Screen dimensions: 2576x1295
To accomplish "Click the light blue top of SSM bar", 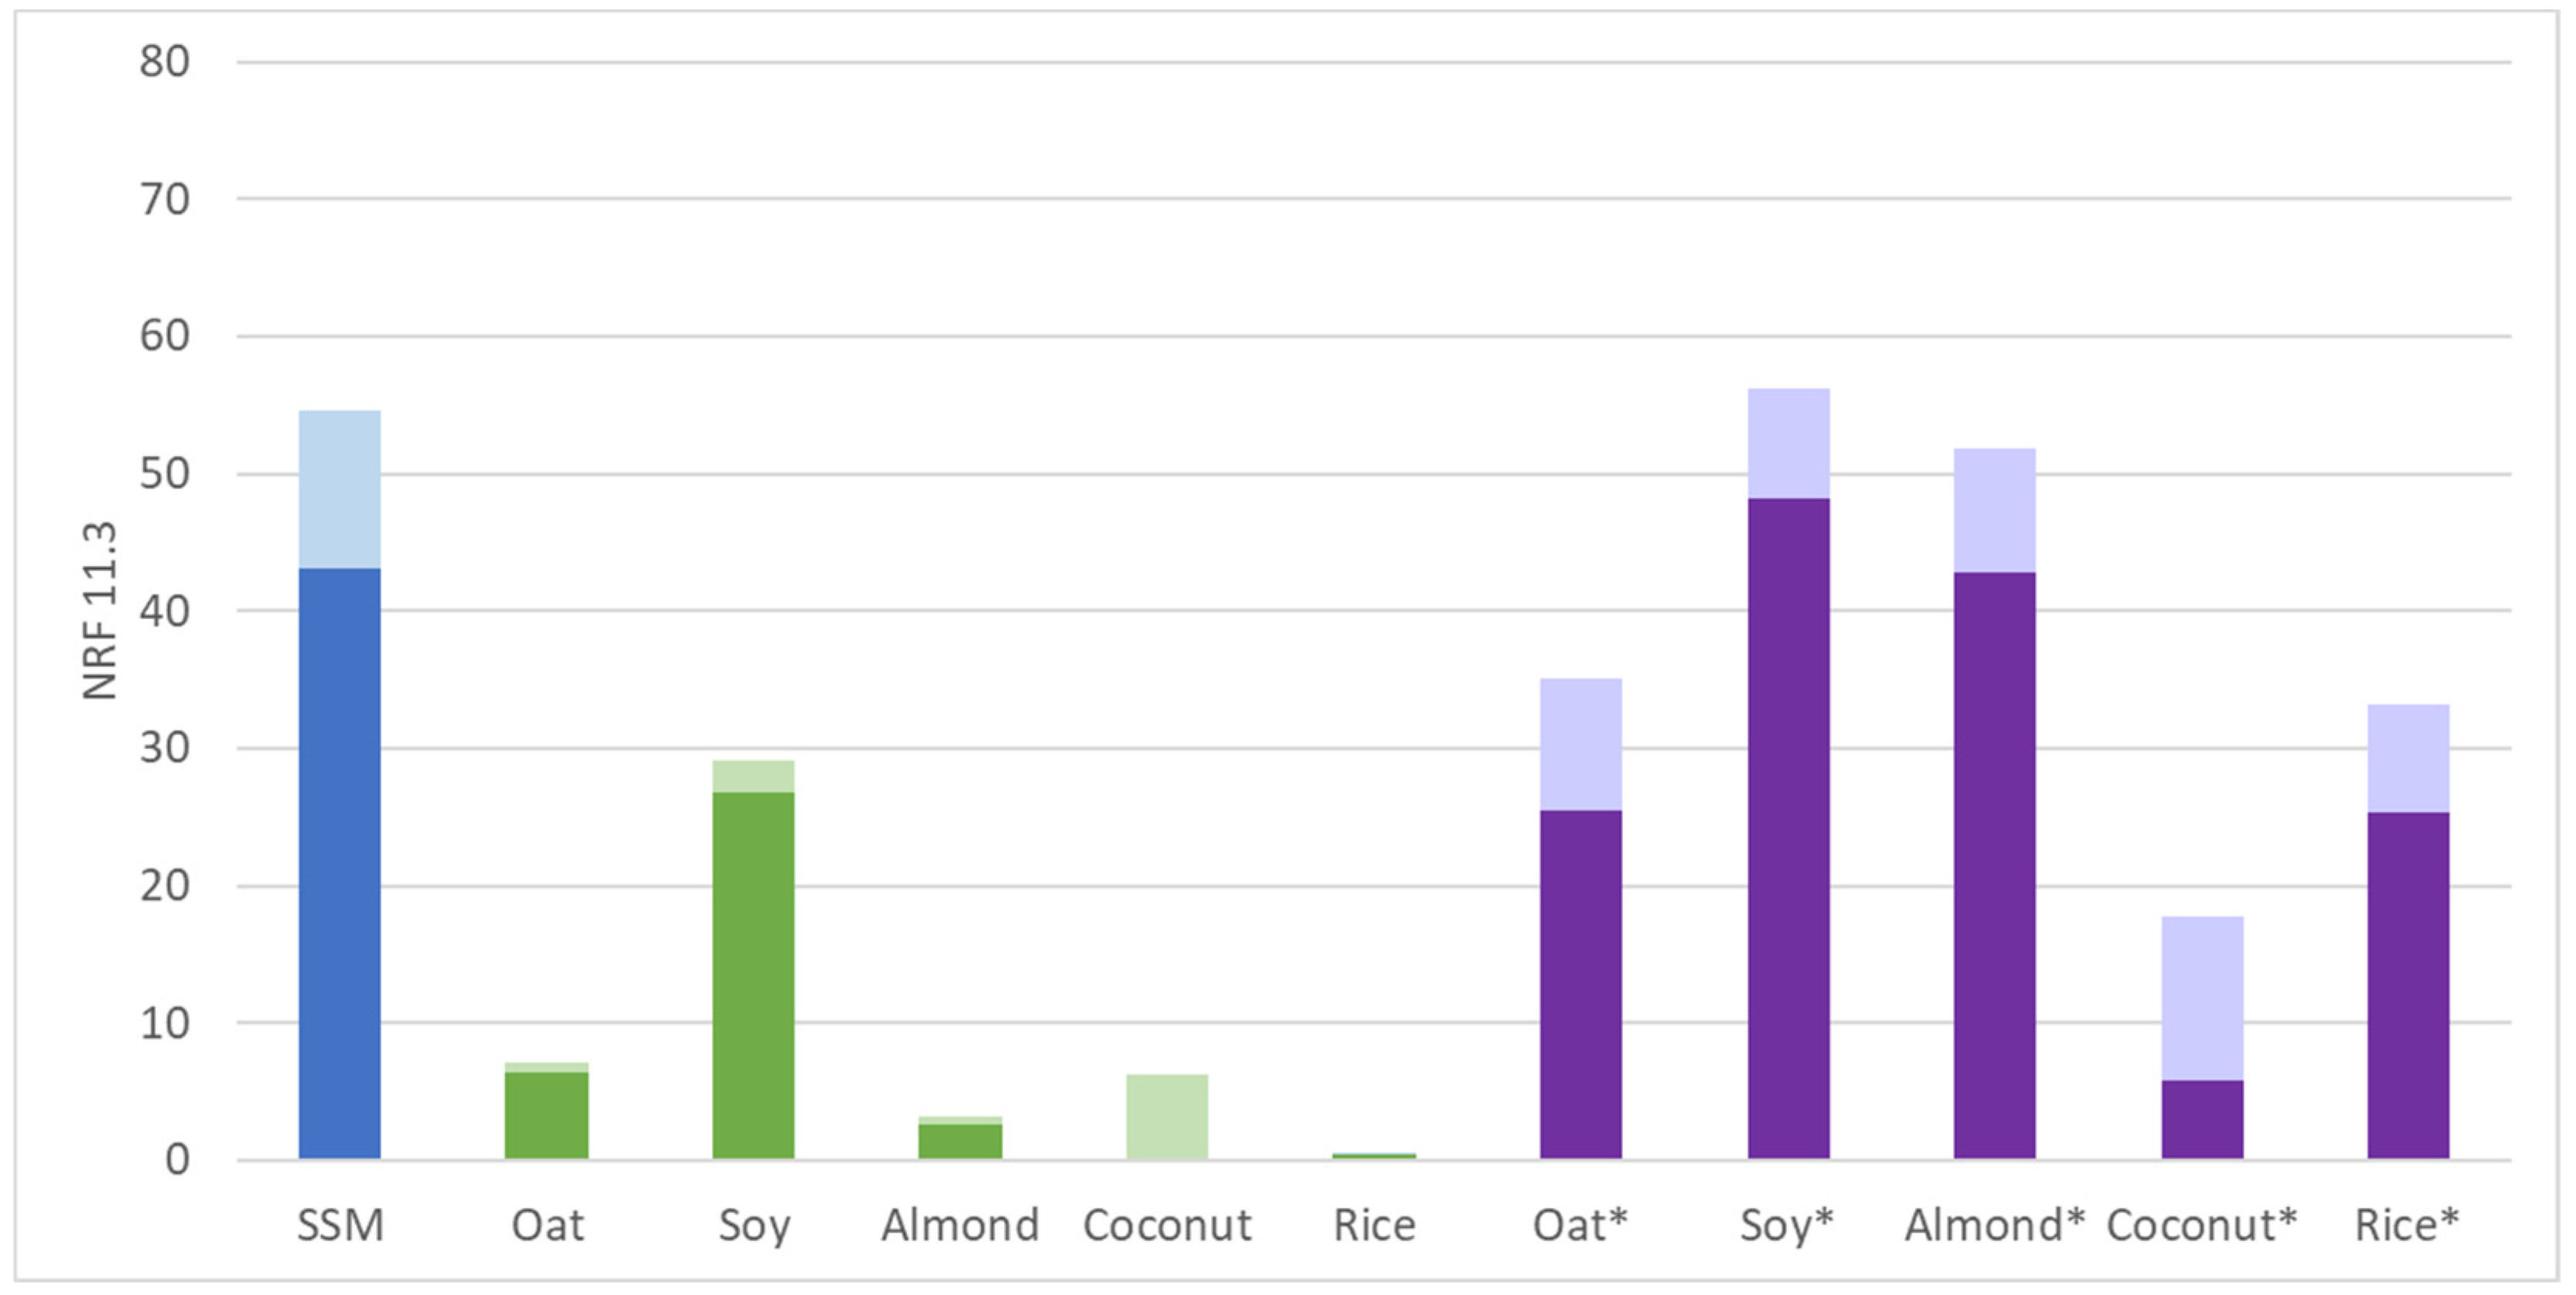I will 339,489.
